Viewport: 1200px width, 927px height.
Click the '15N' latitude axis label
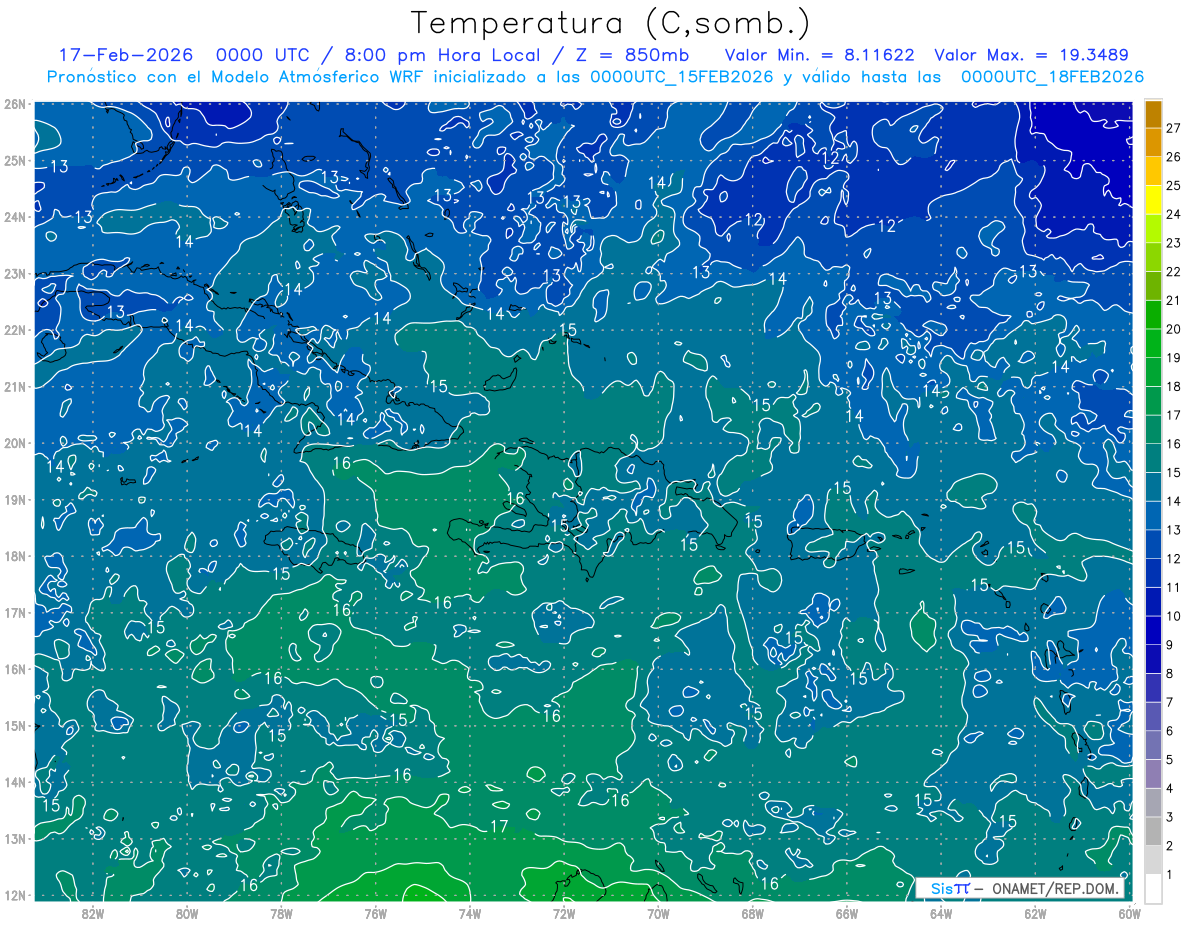14,725
